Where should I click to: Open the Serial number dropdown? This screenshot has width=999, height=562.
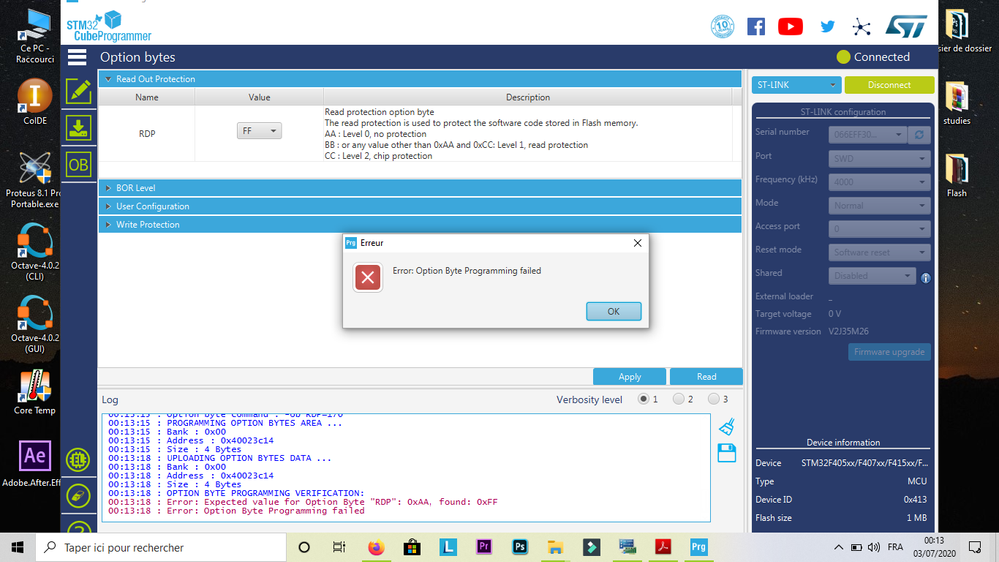pos(868,134)
